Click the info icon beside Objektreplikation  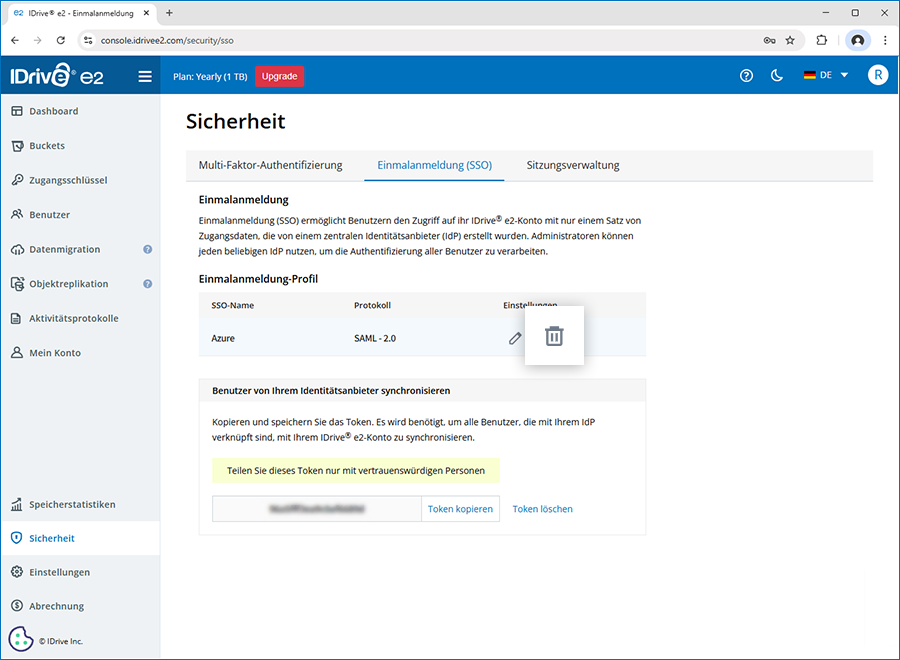pyautogui.click(x=148, y=284)
